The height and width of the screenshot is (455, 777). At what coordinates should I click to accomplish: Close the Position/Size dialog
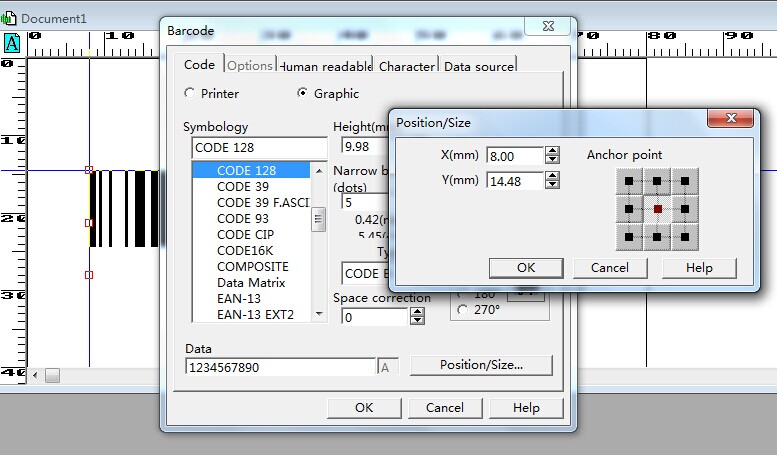click(x=730, y=118)
